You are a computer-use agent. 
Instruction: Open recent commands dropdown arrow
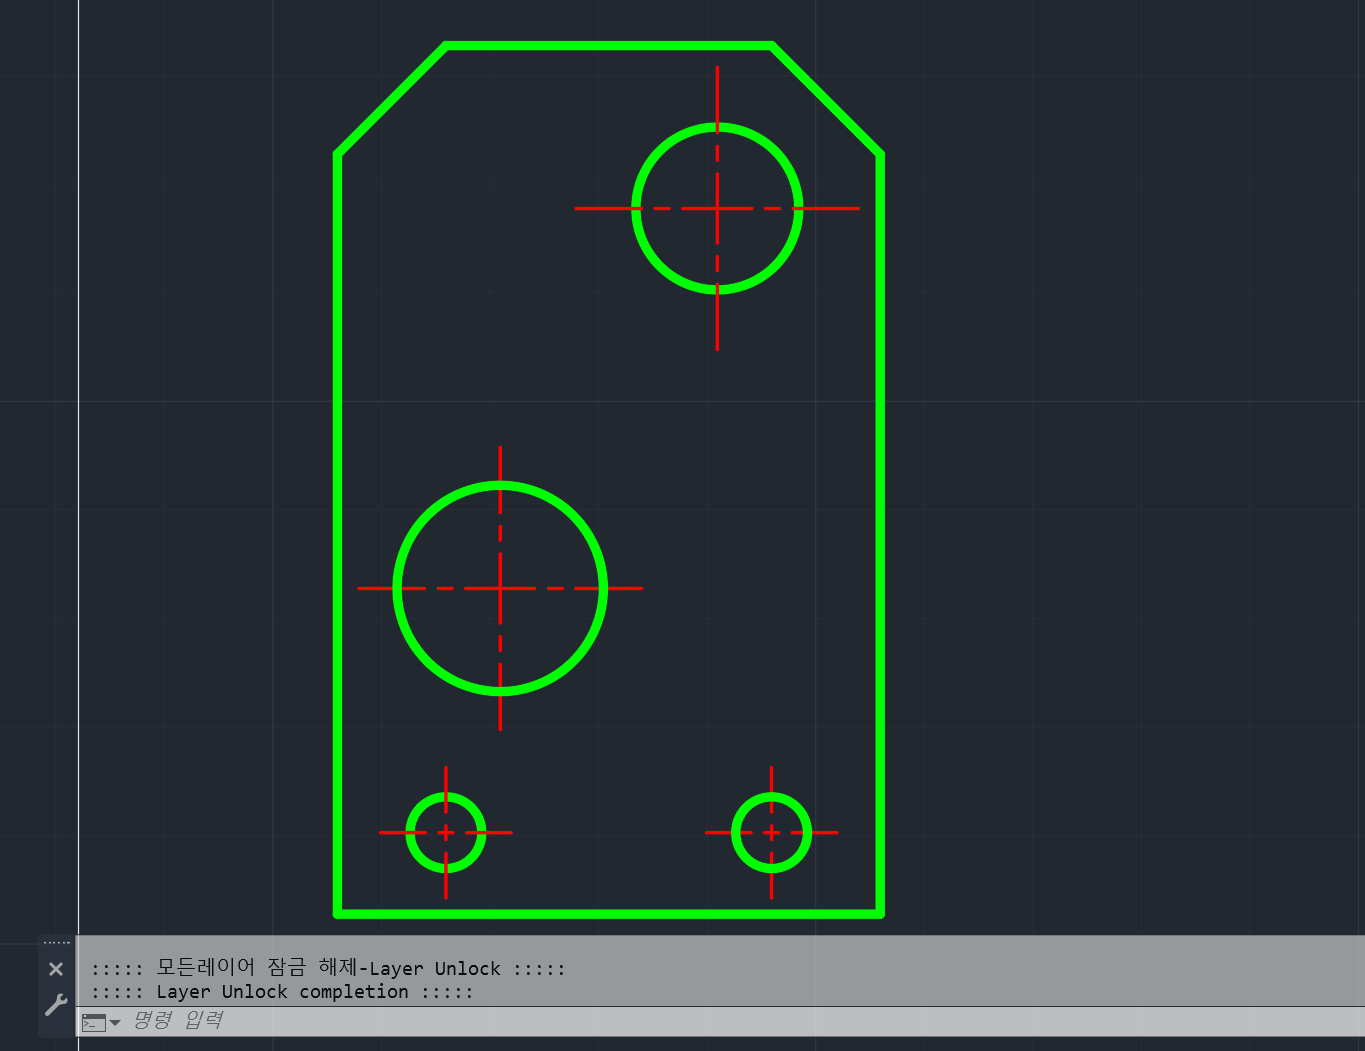pos(115,1022)
